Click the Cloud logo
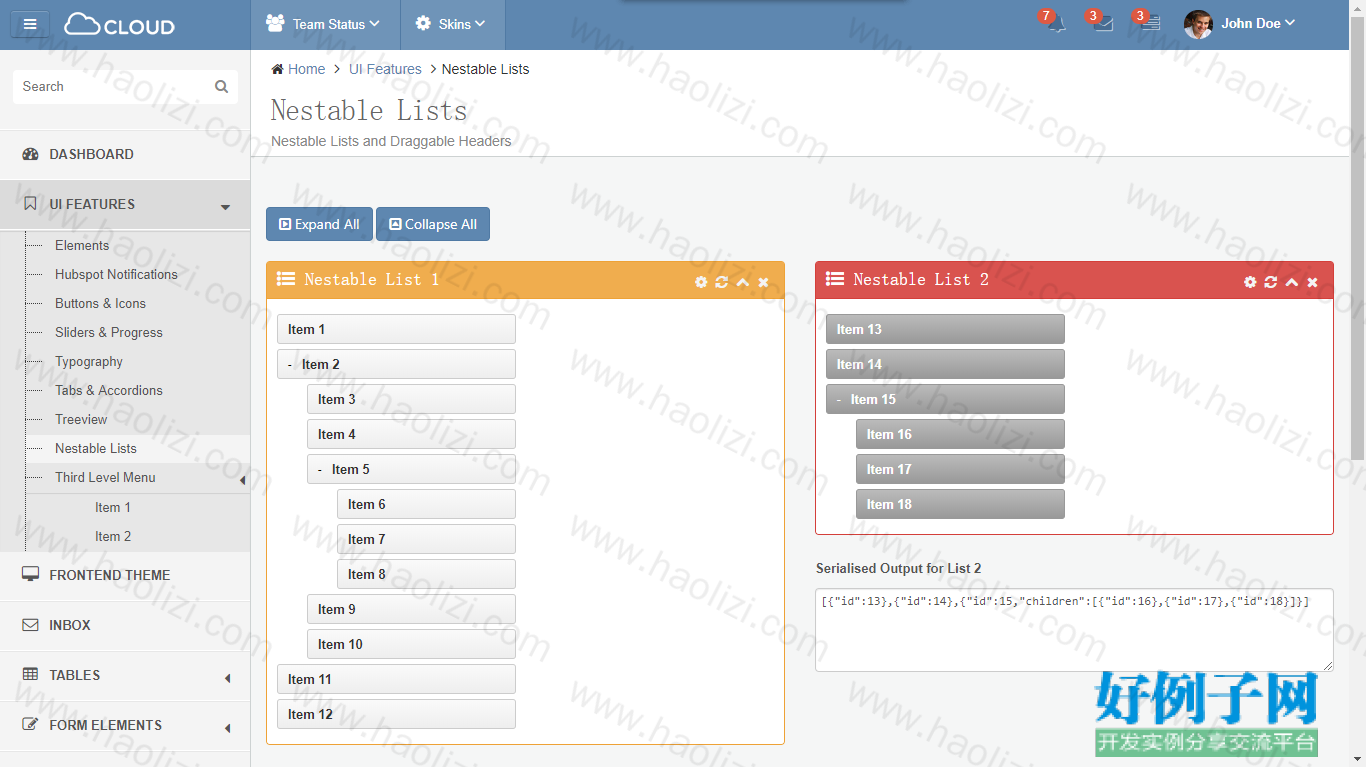 (119, 25)
